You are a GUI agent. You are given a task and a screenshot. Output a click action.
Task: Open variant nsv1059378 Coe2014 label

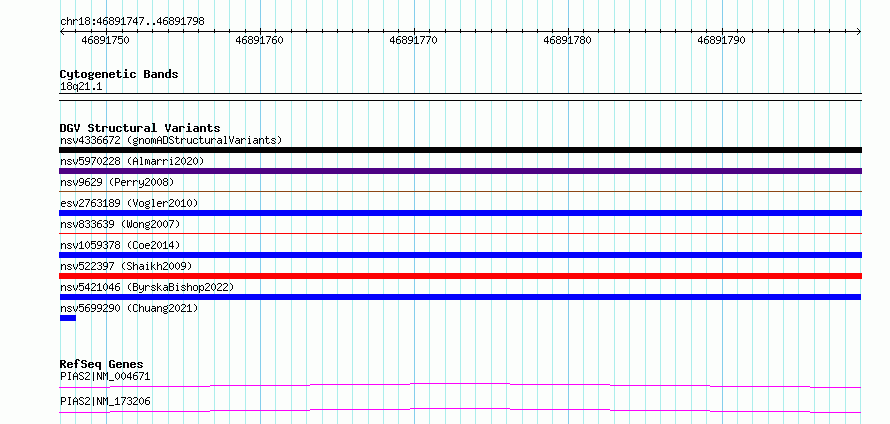coord(120,245)
